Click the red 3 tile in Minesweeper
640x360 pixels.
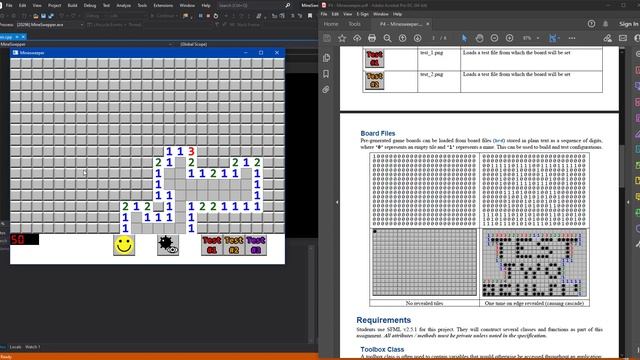tap(191, 151)
